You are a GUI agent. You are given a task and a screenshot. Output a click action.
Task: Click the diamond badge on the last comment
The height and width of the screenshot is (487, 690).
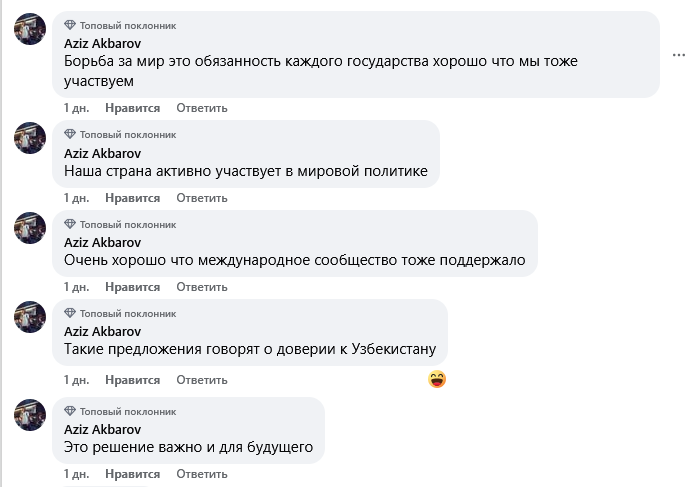click(x=70, y=411)
